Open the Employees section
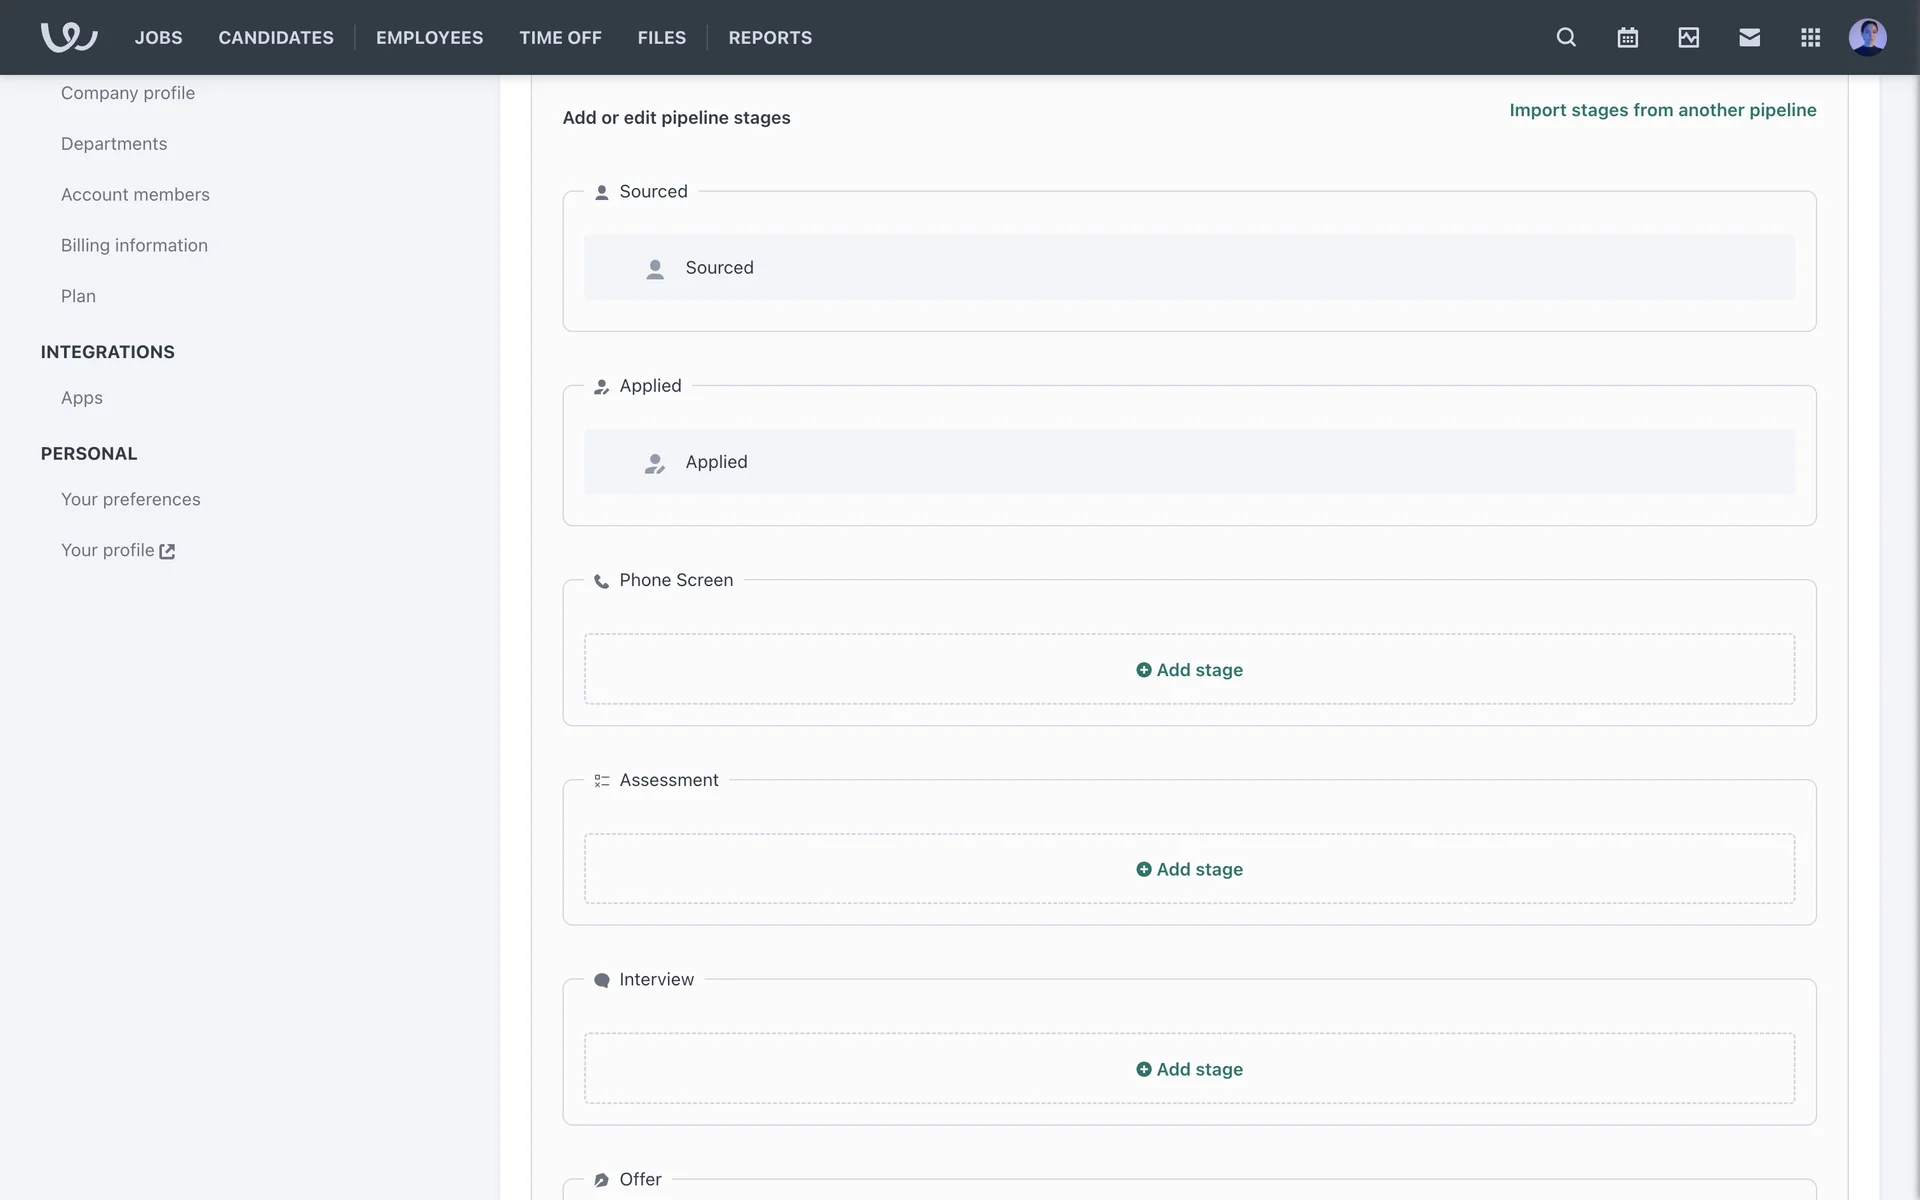This screenshot has height=1200, width=1920. click(429, 37)
